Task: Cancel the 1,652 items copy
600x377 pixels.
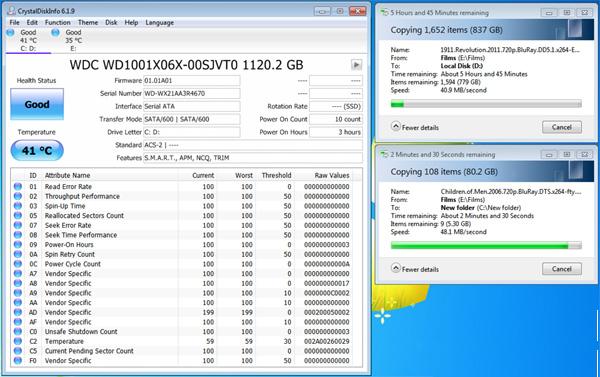Action: pyautogui.click(x=562, y=127)
